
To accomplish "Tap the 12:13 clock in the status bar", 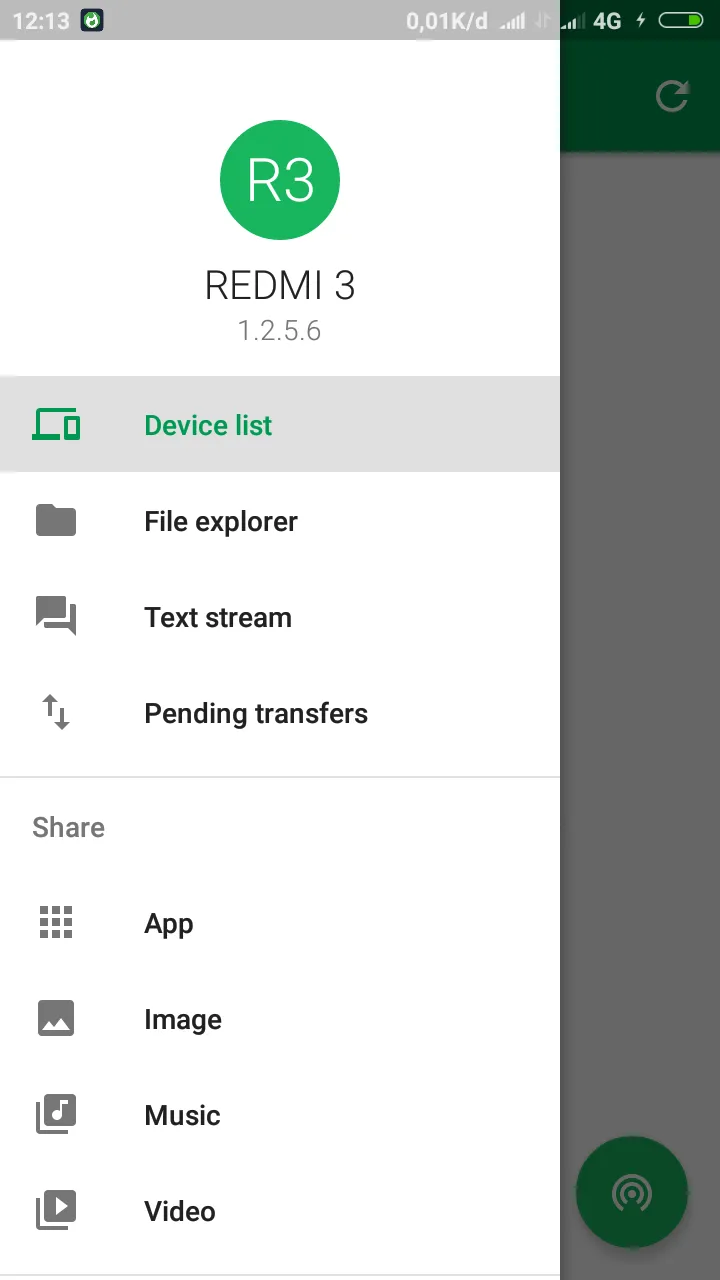I will coord(40,20).
